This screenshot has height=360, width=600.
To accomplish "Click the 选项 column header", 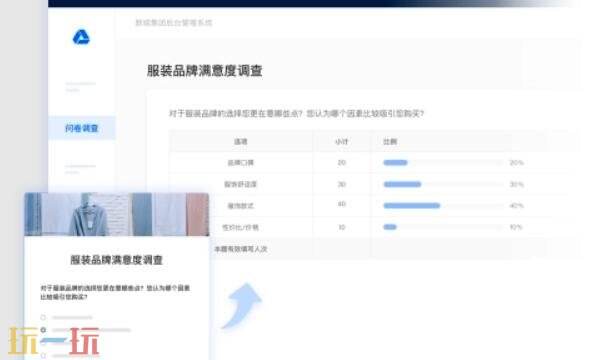I will 241,142.
